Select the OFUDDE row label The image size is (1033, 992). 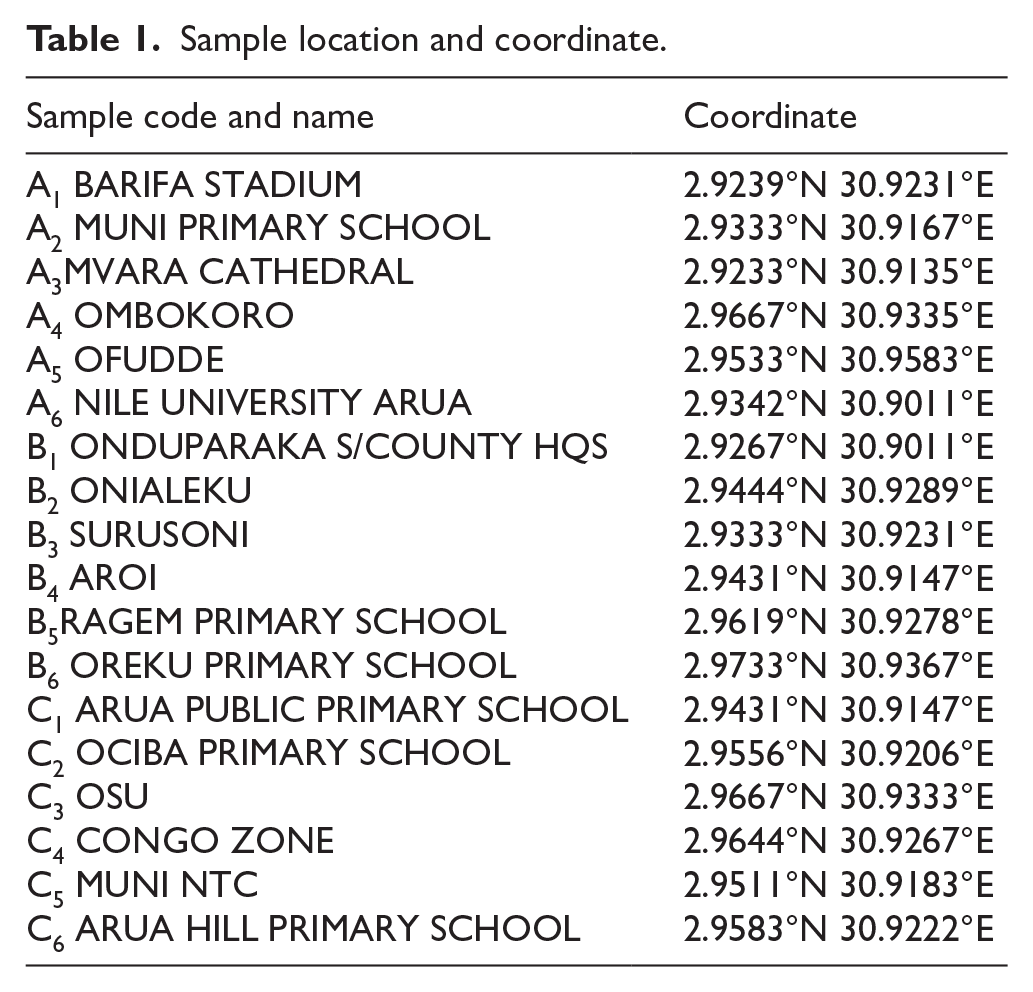[125, 361]
